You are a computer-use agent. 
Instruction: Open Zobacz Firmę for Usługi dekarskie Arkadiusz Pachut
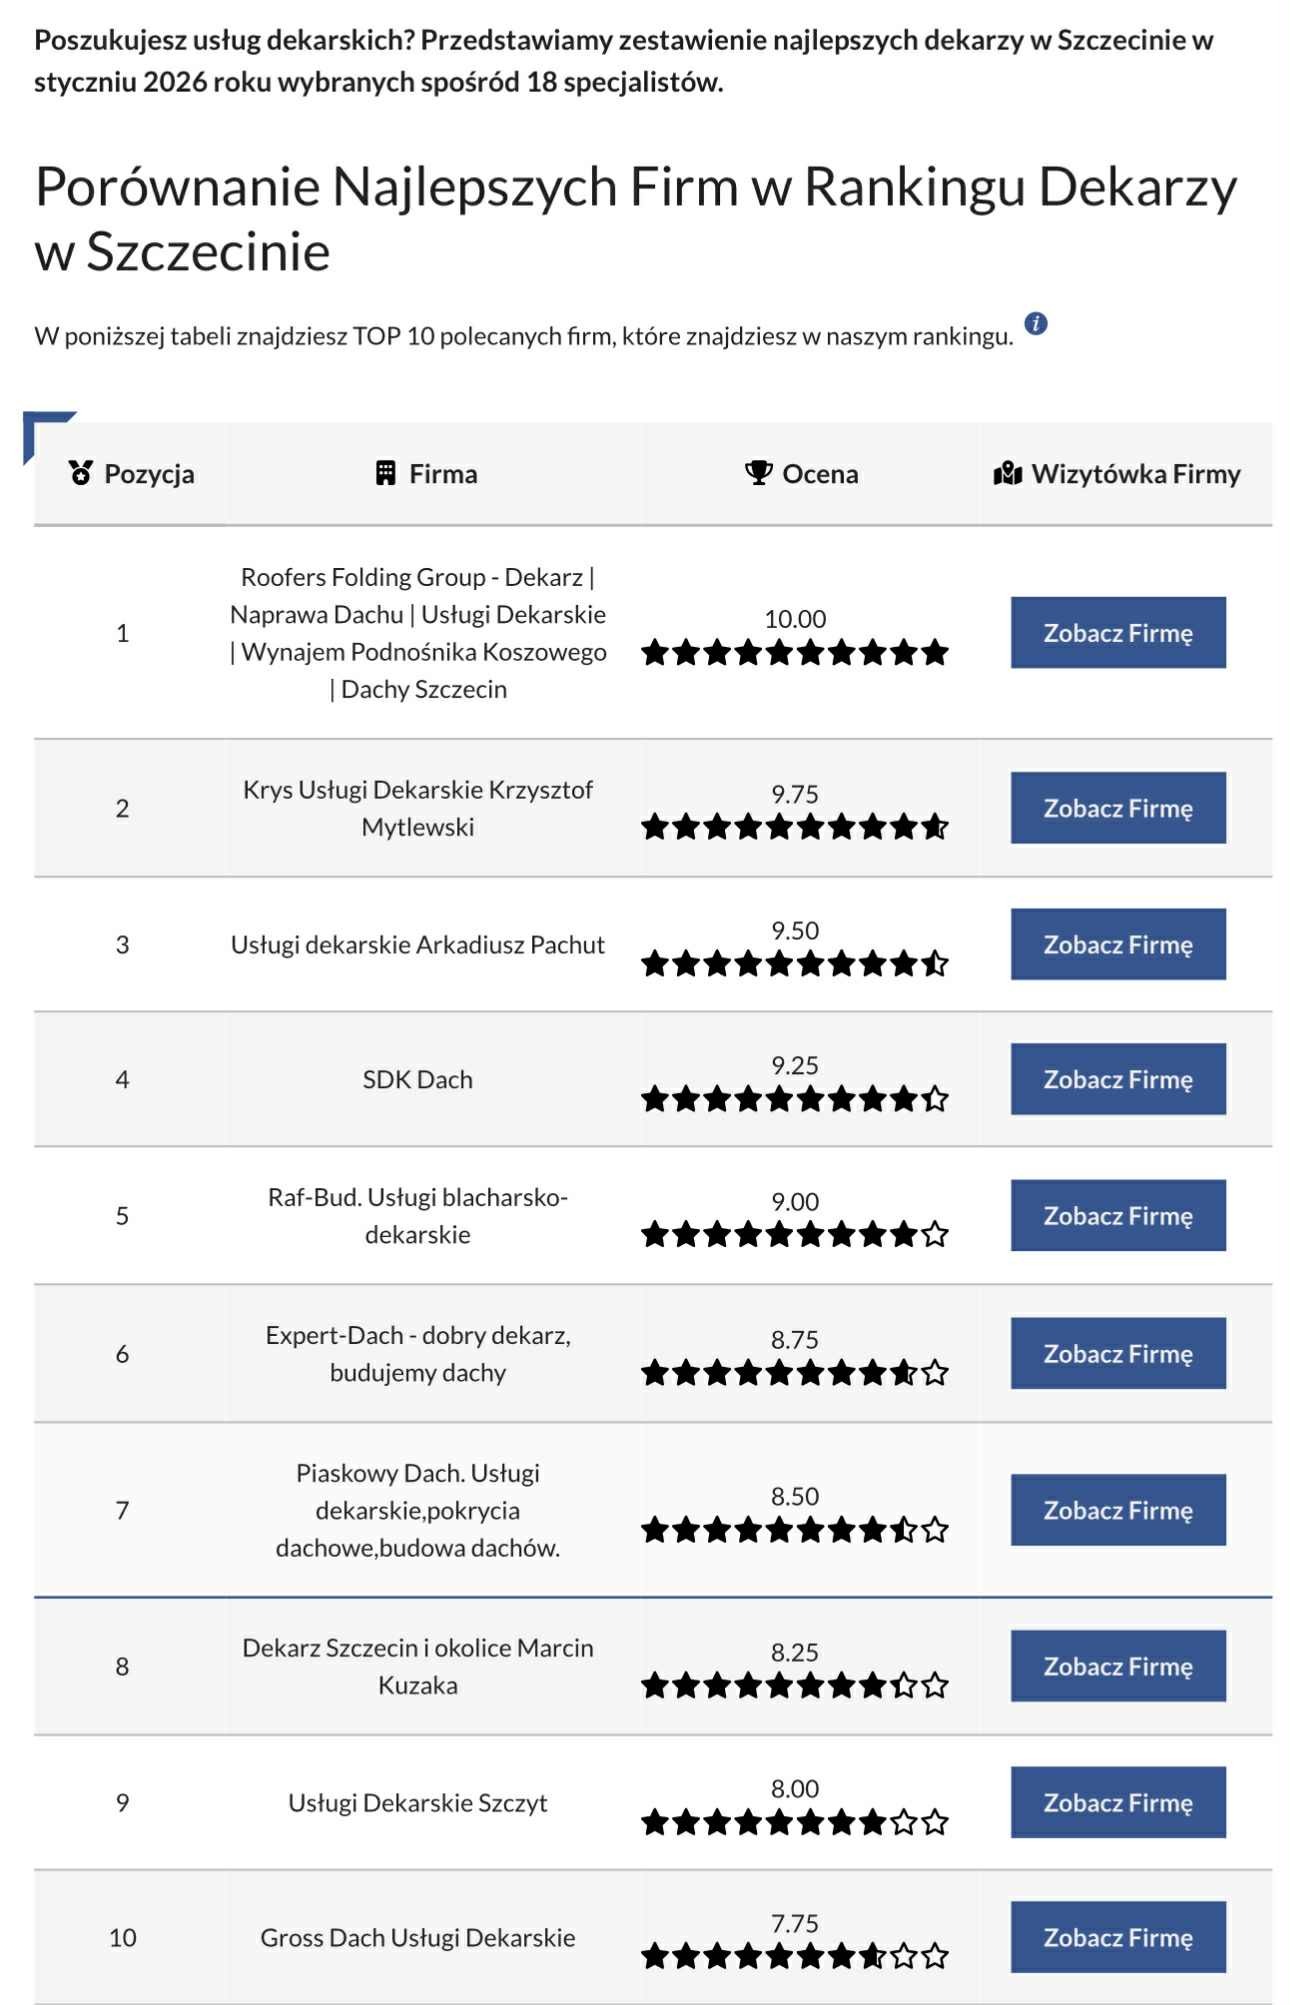[x=1117, y=943]
